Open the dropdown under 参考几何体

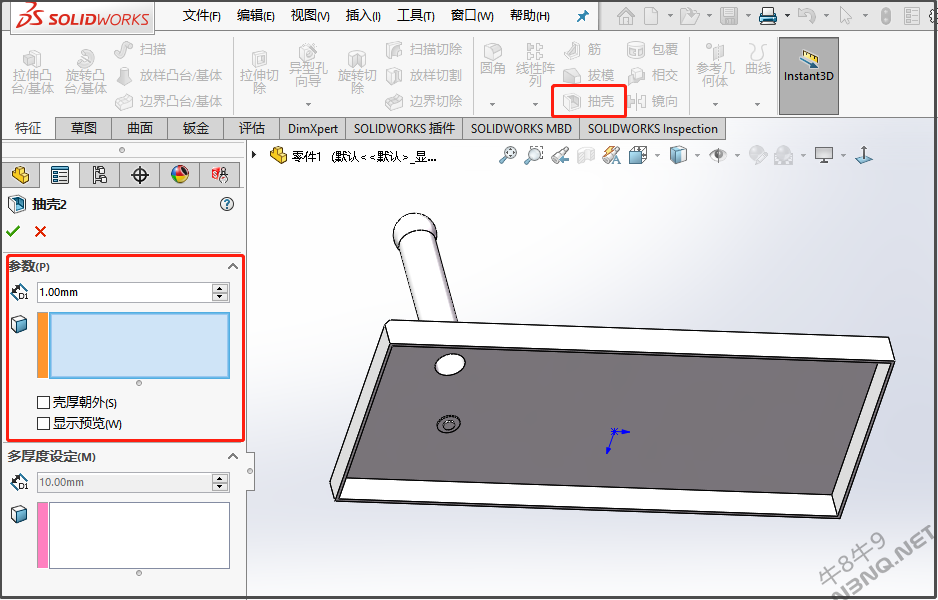click(715, 105)
